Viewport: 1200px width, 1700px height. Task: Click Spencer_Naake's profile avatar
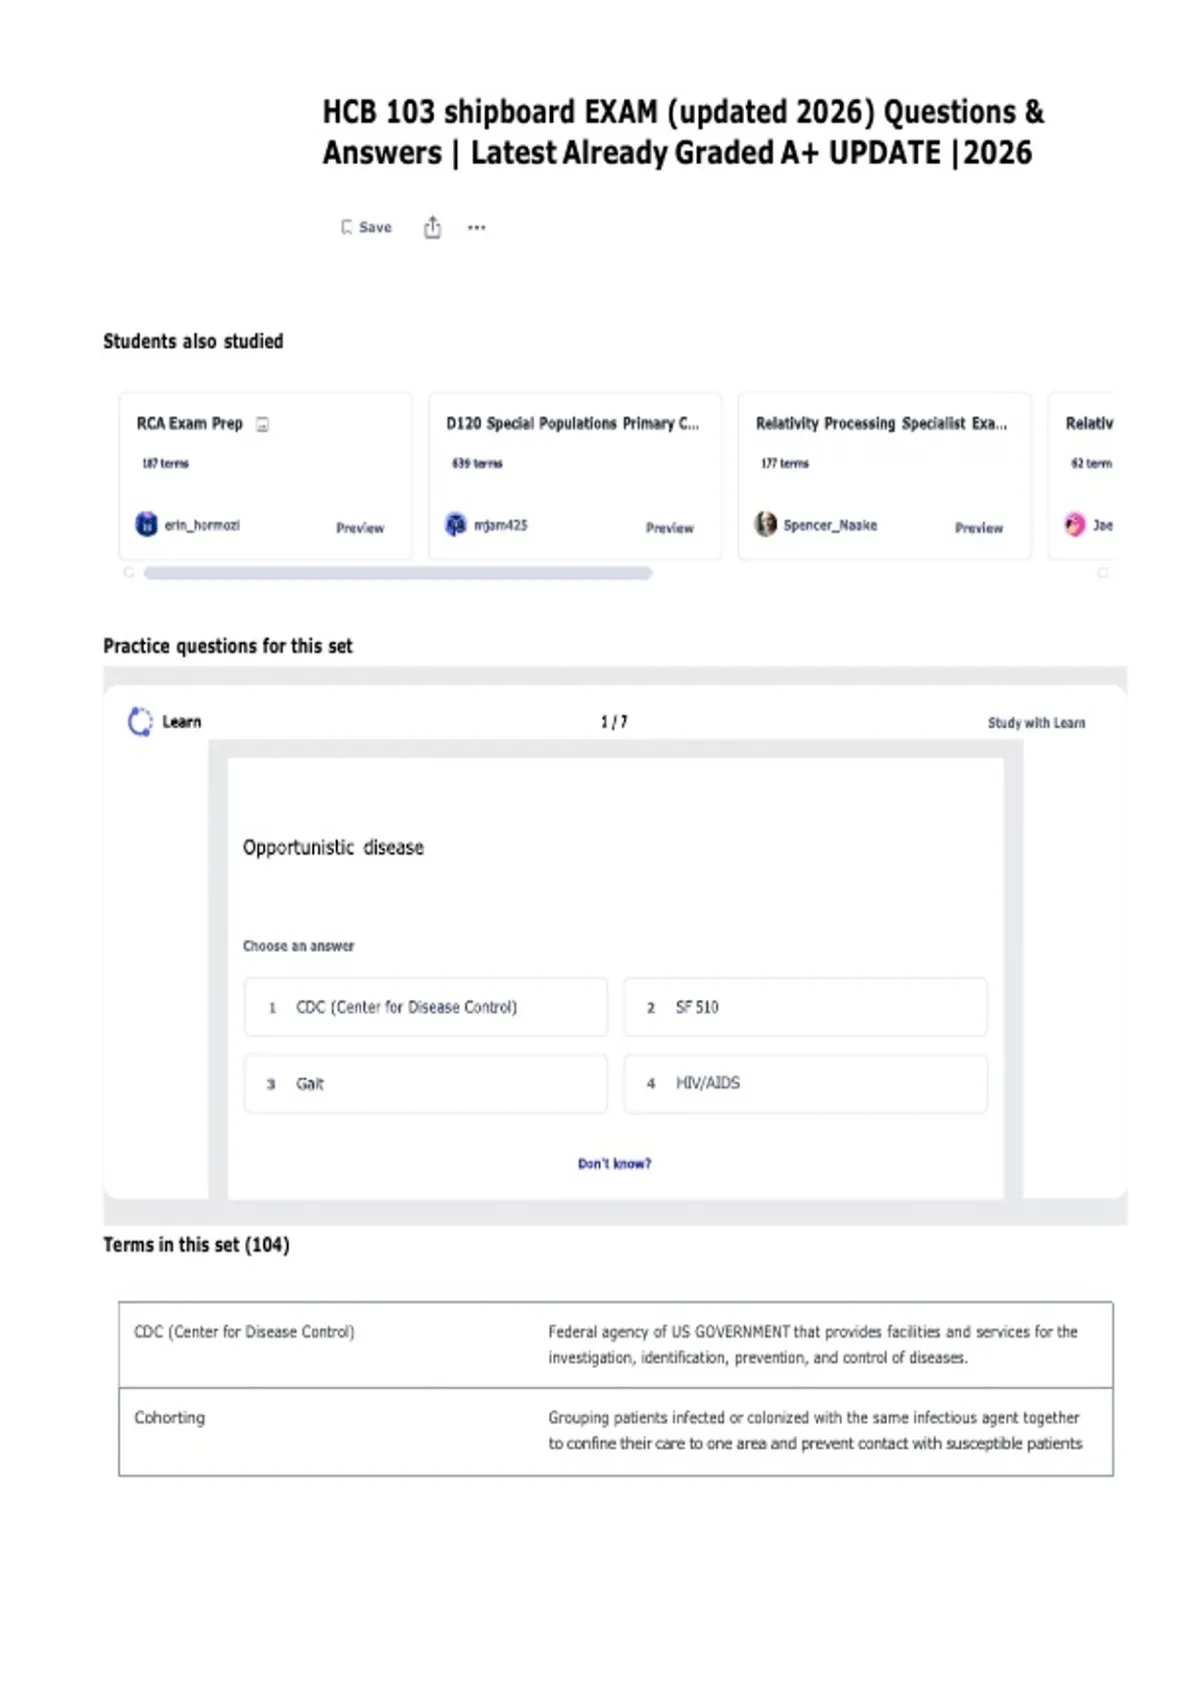tap(765, 524)
